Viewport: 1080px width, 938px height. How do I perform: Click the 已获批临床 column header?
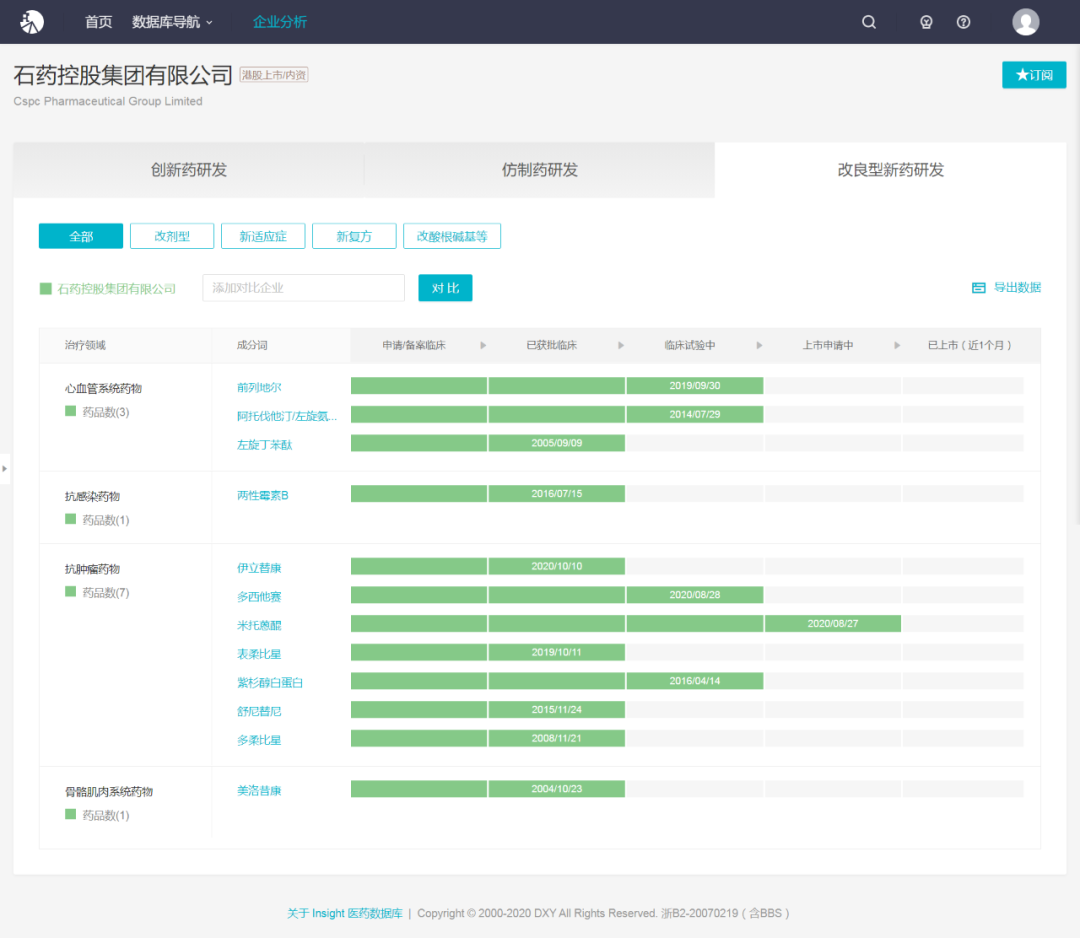552,345
